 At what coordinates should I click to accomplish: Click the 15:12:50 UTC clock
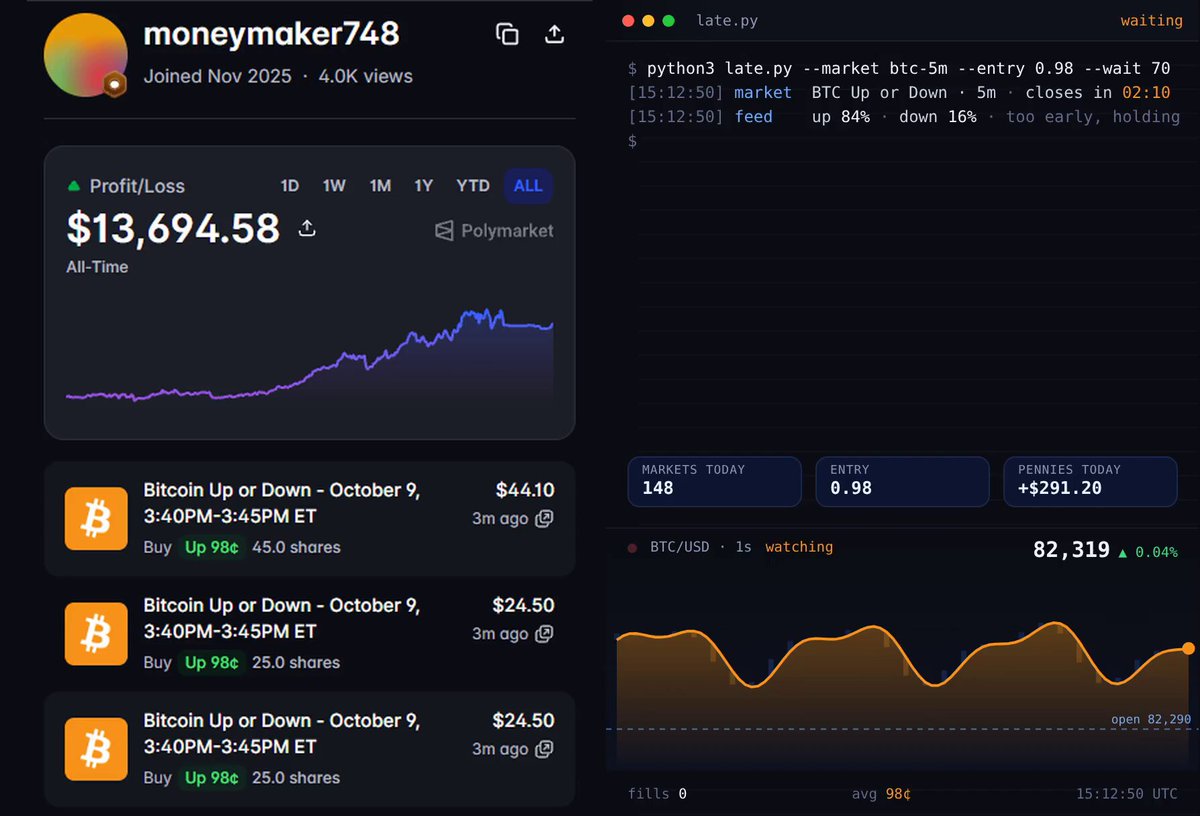(x=1127, y=794)
